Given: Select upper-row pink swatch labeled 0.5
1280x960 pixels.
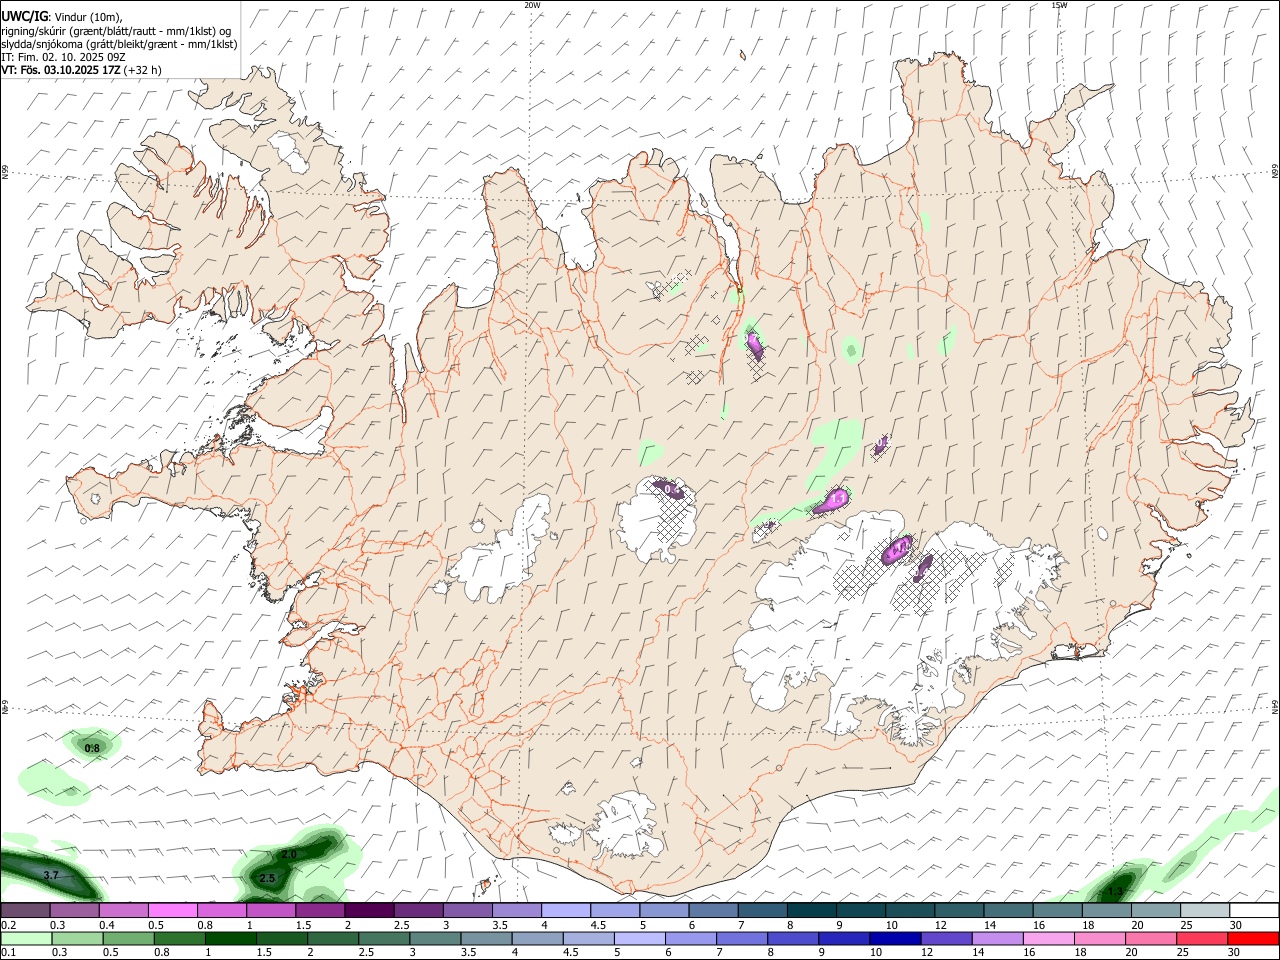Looking at the screenshot, I should [172, 910].
